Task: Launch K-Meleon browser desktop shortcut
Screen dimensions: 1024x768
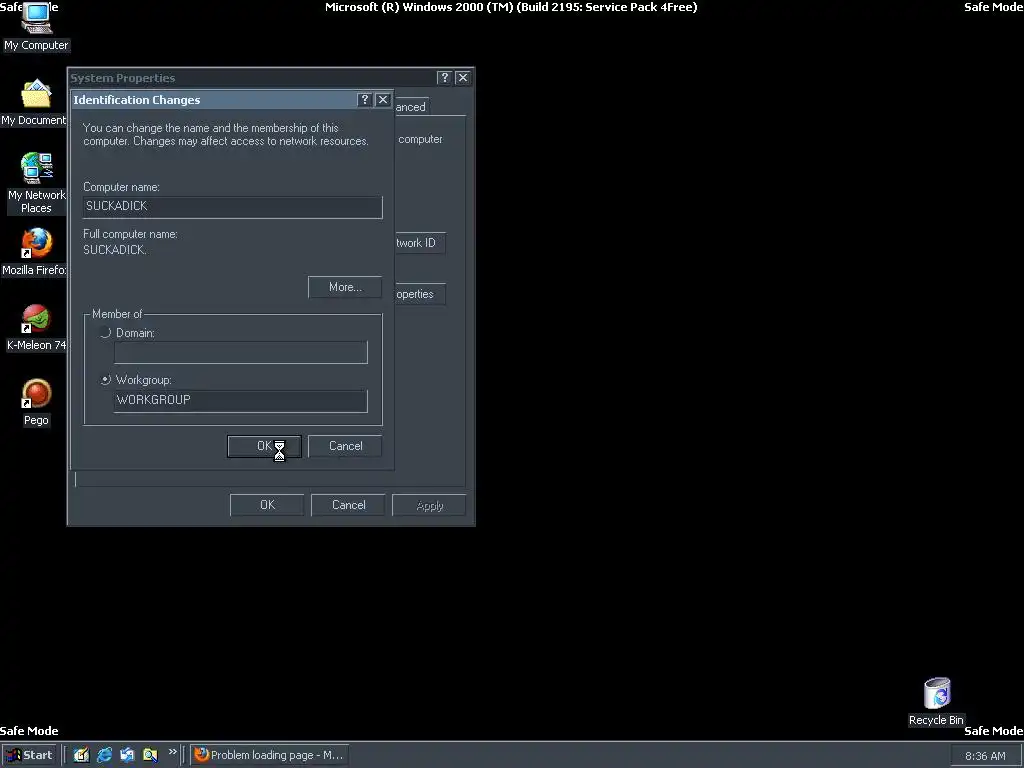Action: [x=36, y=328]
